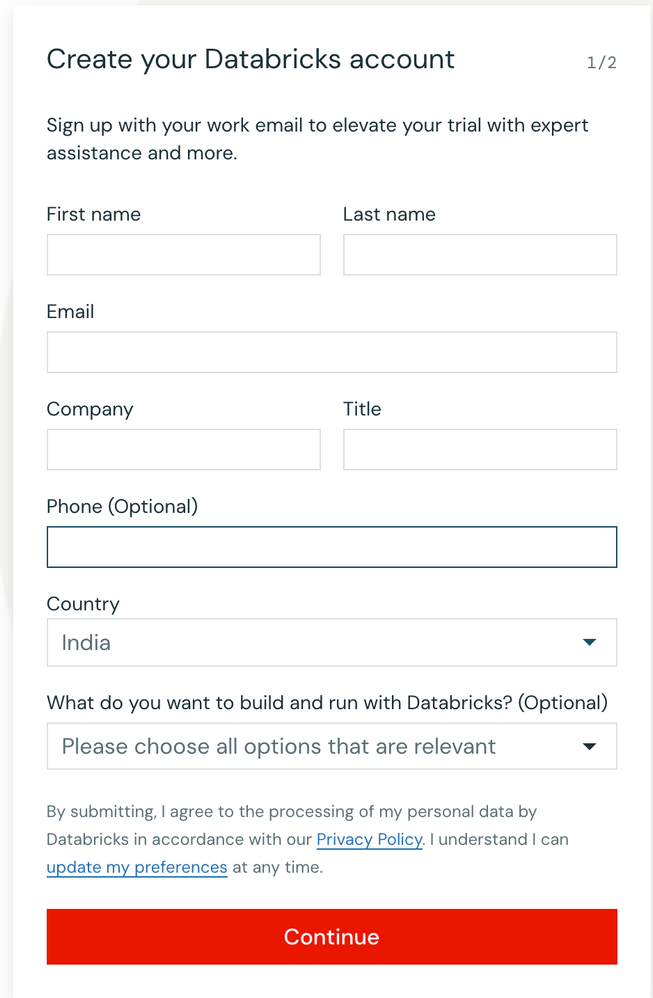Focus the Last name text box
The width and height of the screenshot is (653, 998).
tap(480, 255)
